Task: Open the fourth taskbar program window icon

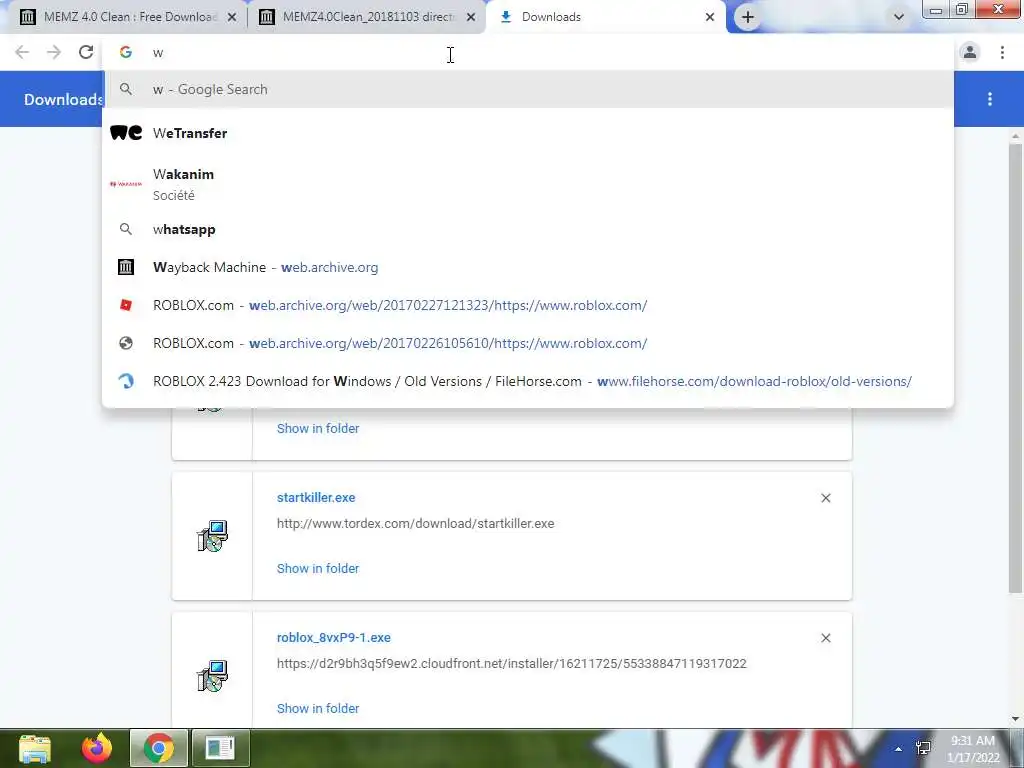Action: [220, 748]
